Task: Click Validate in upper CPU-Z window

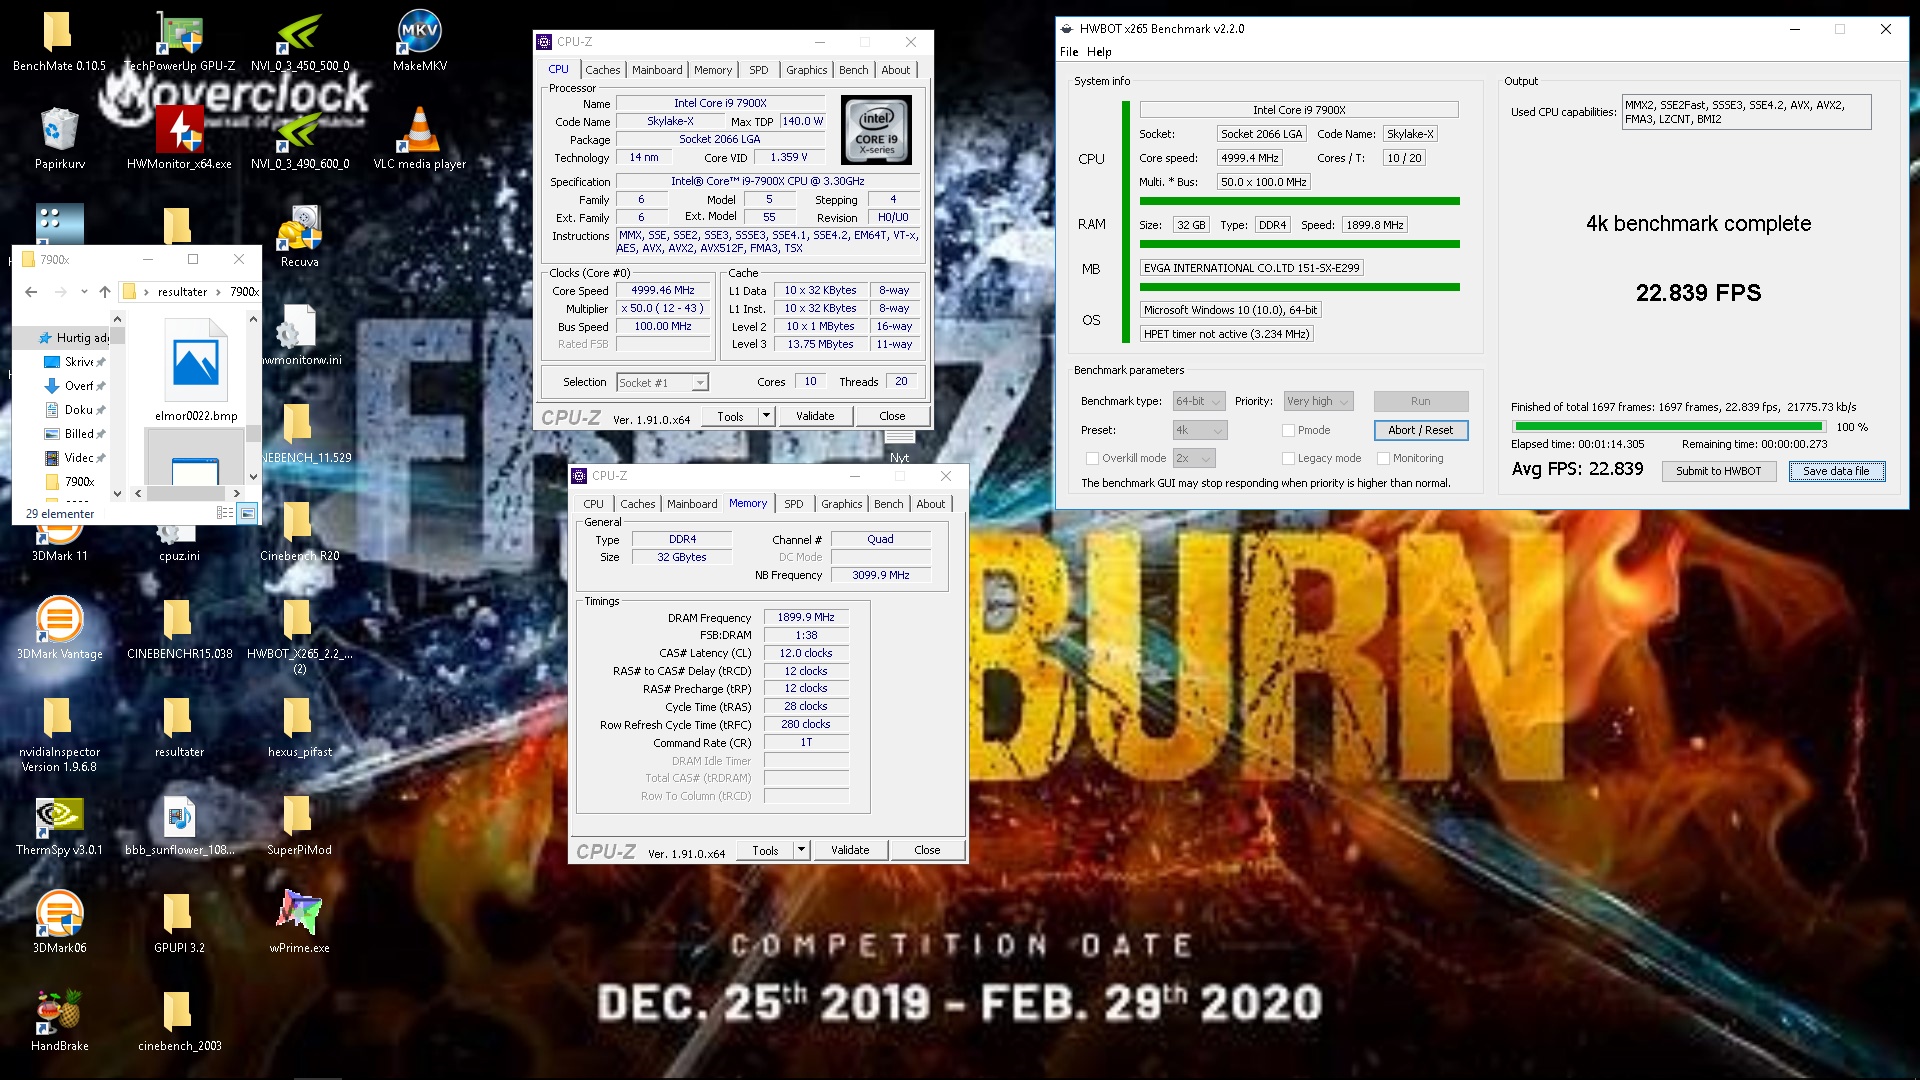Action: tap(815, 416)
